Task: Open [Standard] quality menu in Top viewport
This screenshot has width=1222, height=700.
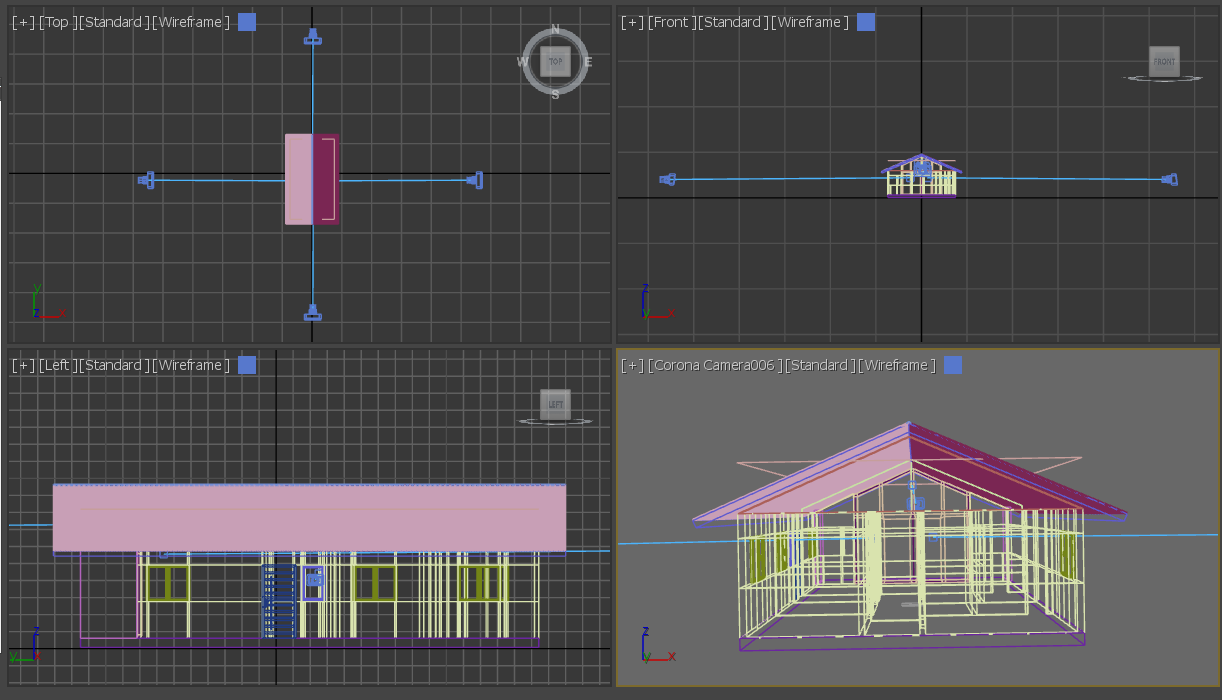Action: point(115,22)
